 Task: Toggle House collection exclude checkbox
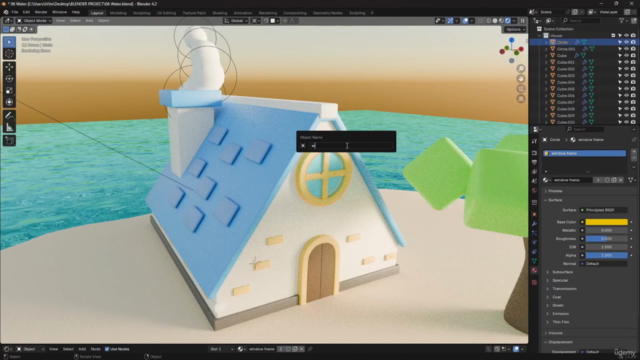point(613,36)
